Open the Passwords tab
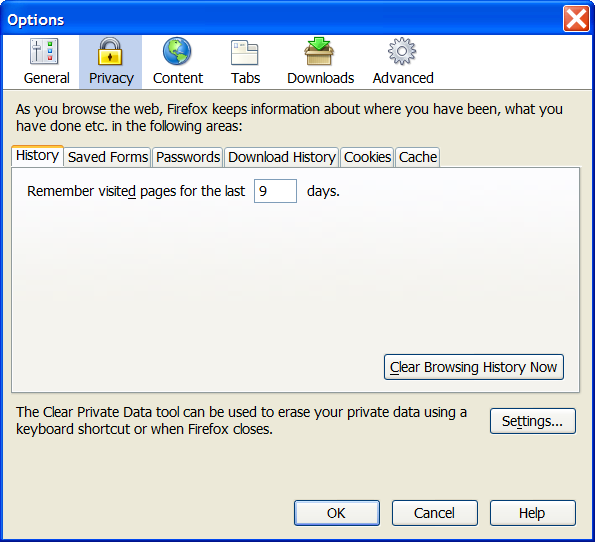 click(x=188, y=157)
